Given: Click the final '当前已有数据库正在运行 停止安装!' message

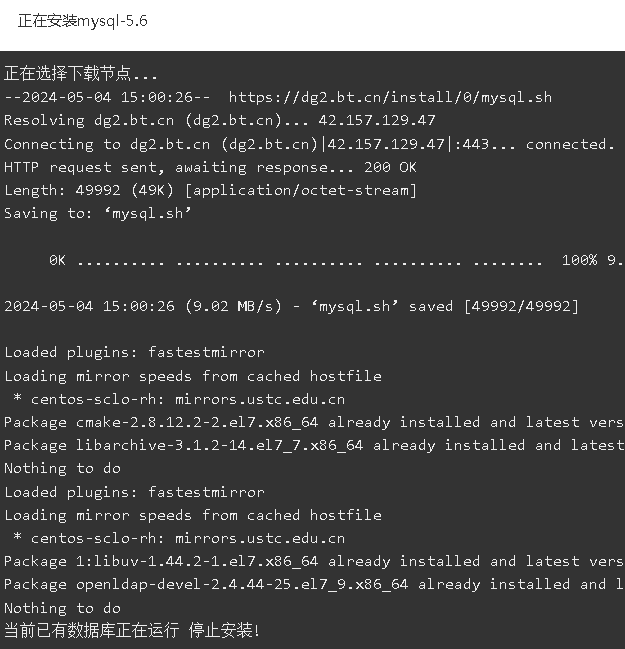Looking at the screenshot, I should (x=132, y=630).
